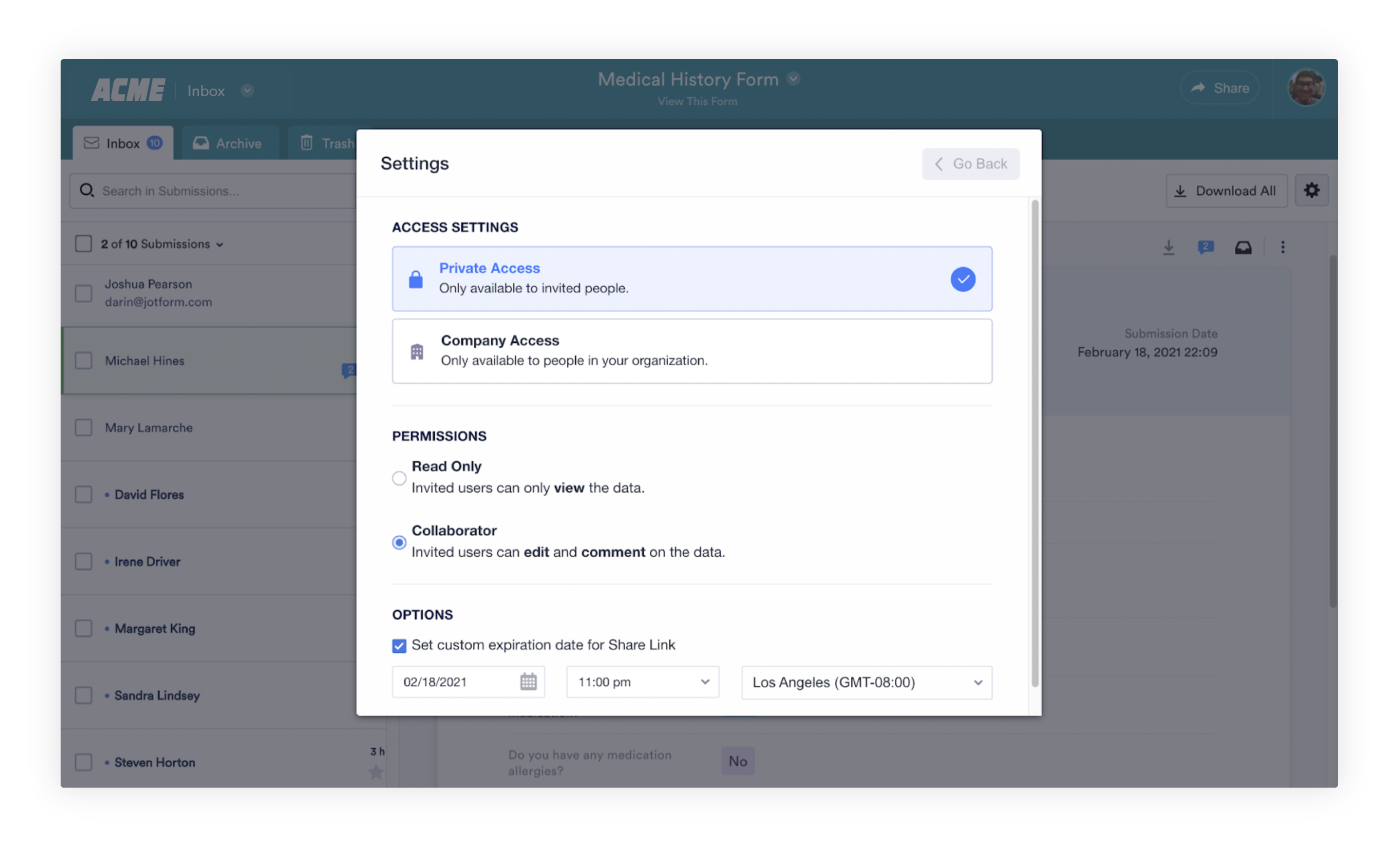Screen dimensions: 1400x846
Task: Open the user profile avatar
Action: [x=1306, y=88]
